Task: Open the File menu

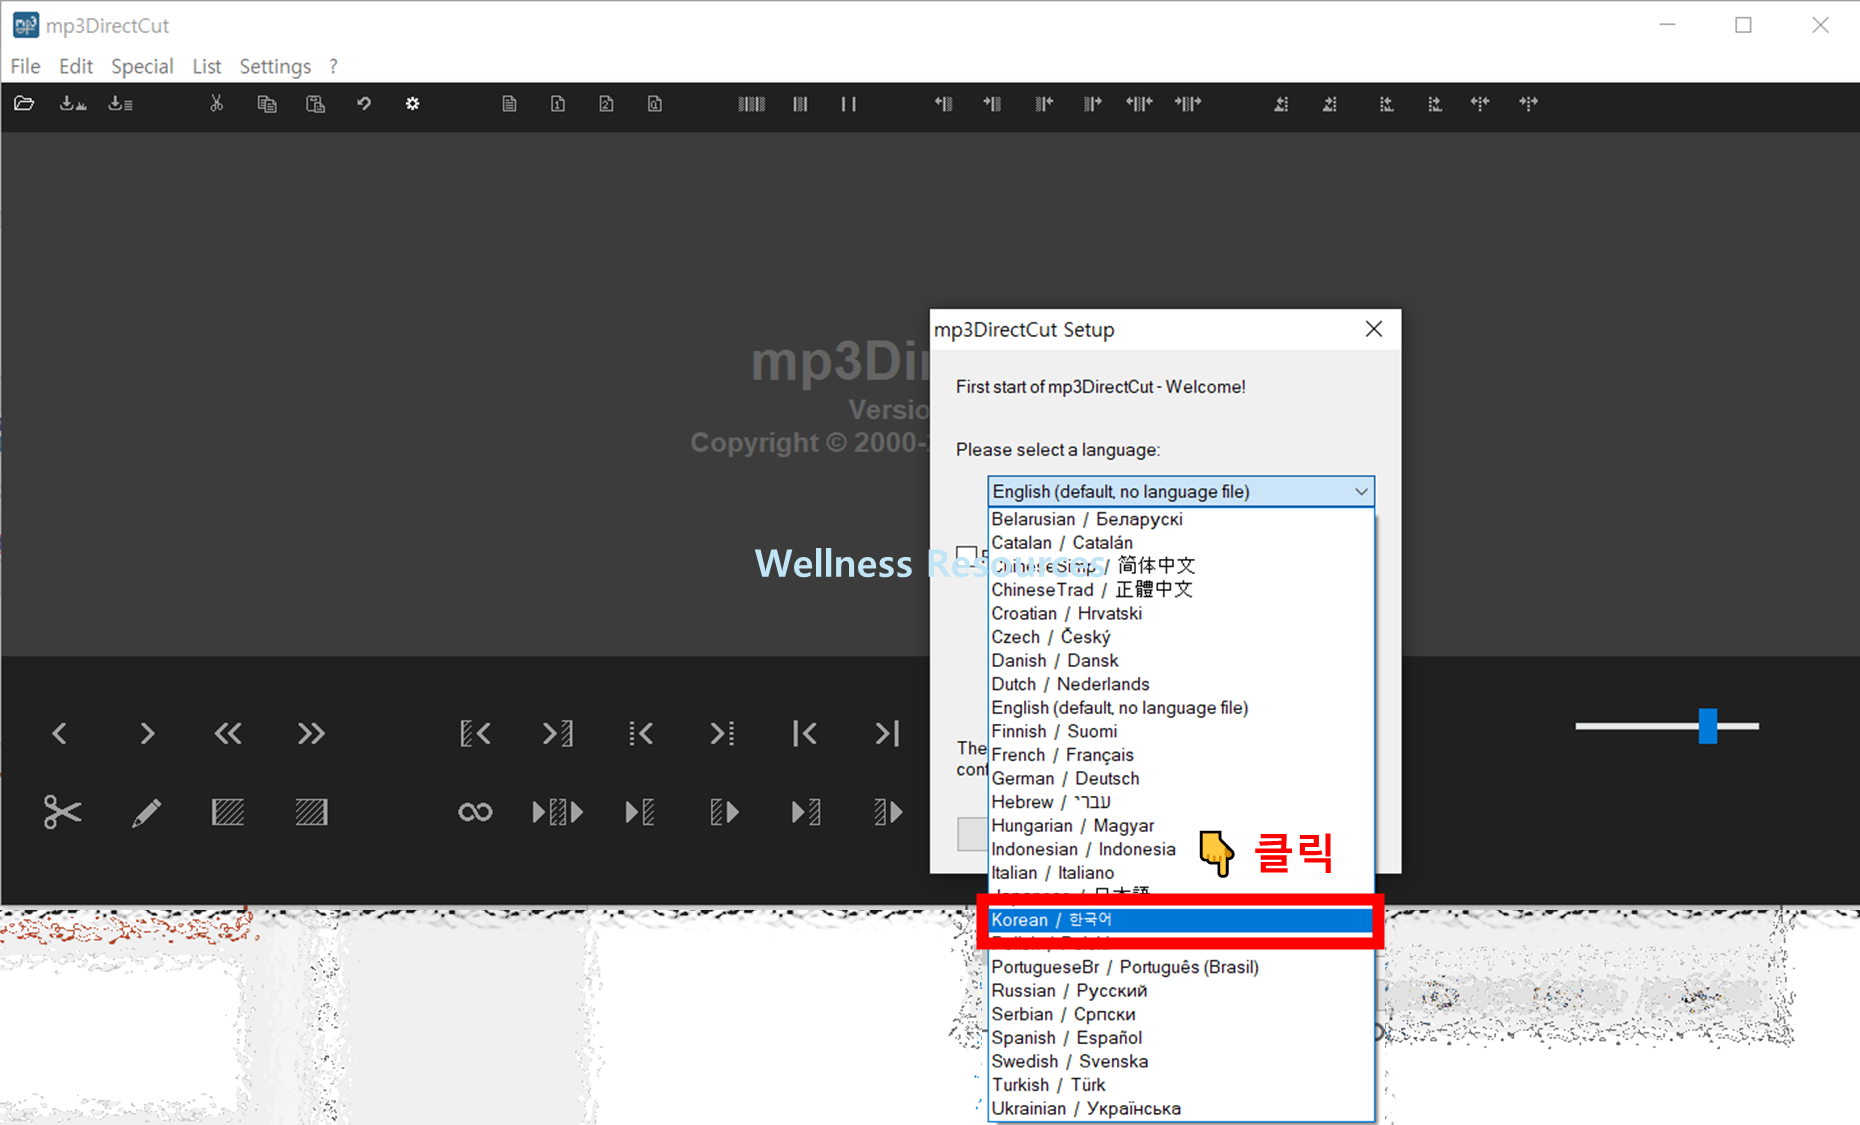Action: point(25,66)
